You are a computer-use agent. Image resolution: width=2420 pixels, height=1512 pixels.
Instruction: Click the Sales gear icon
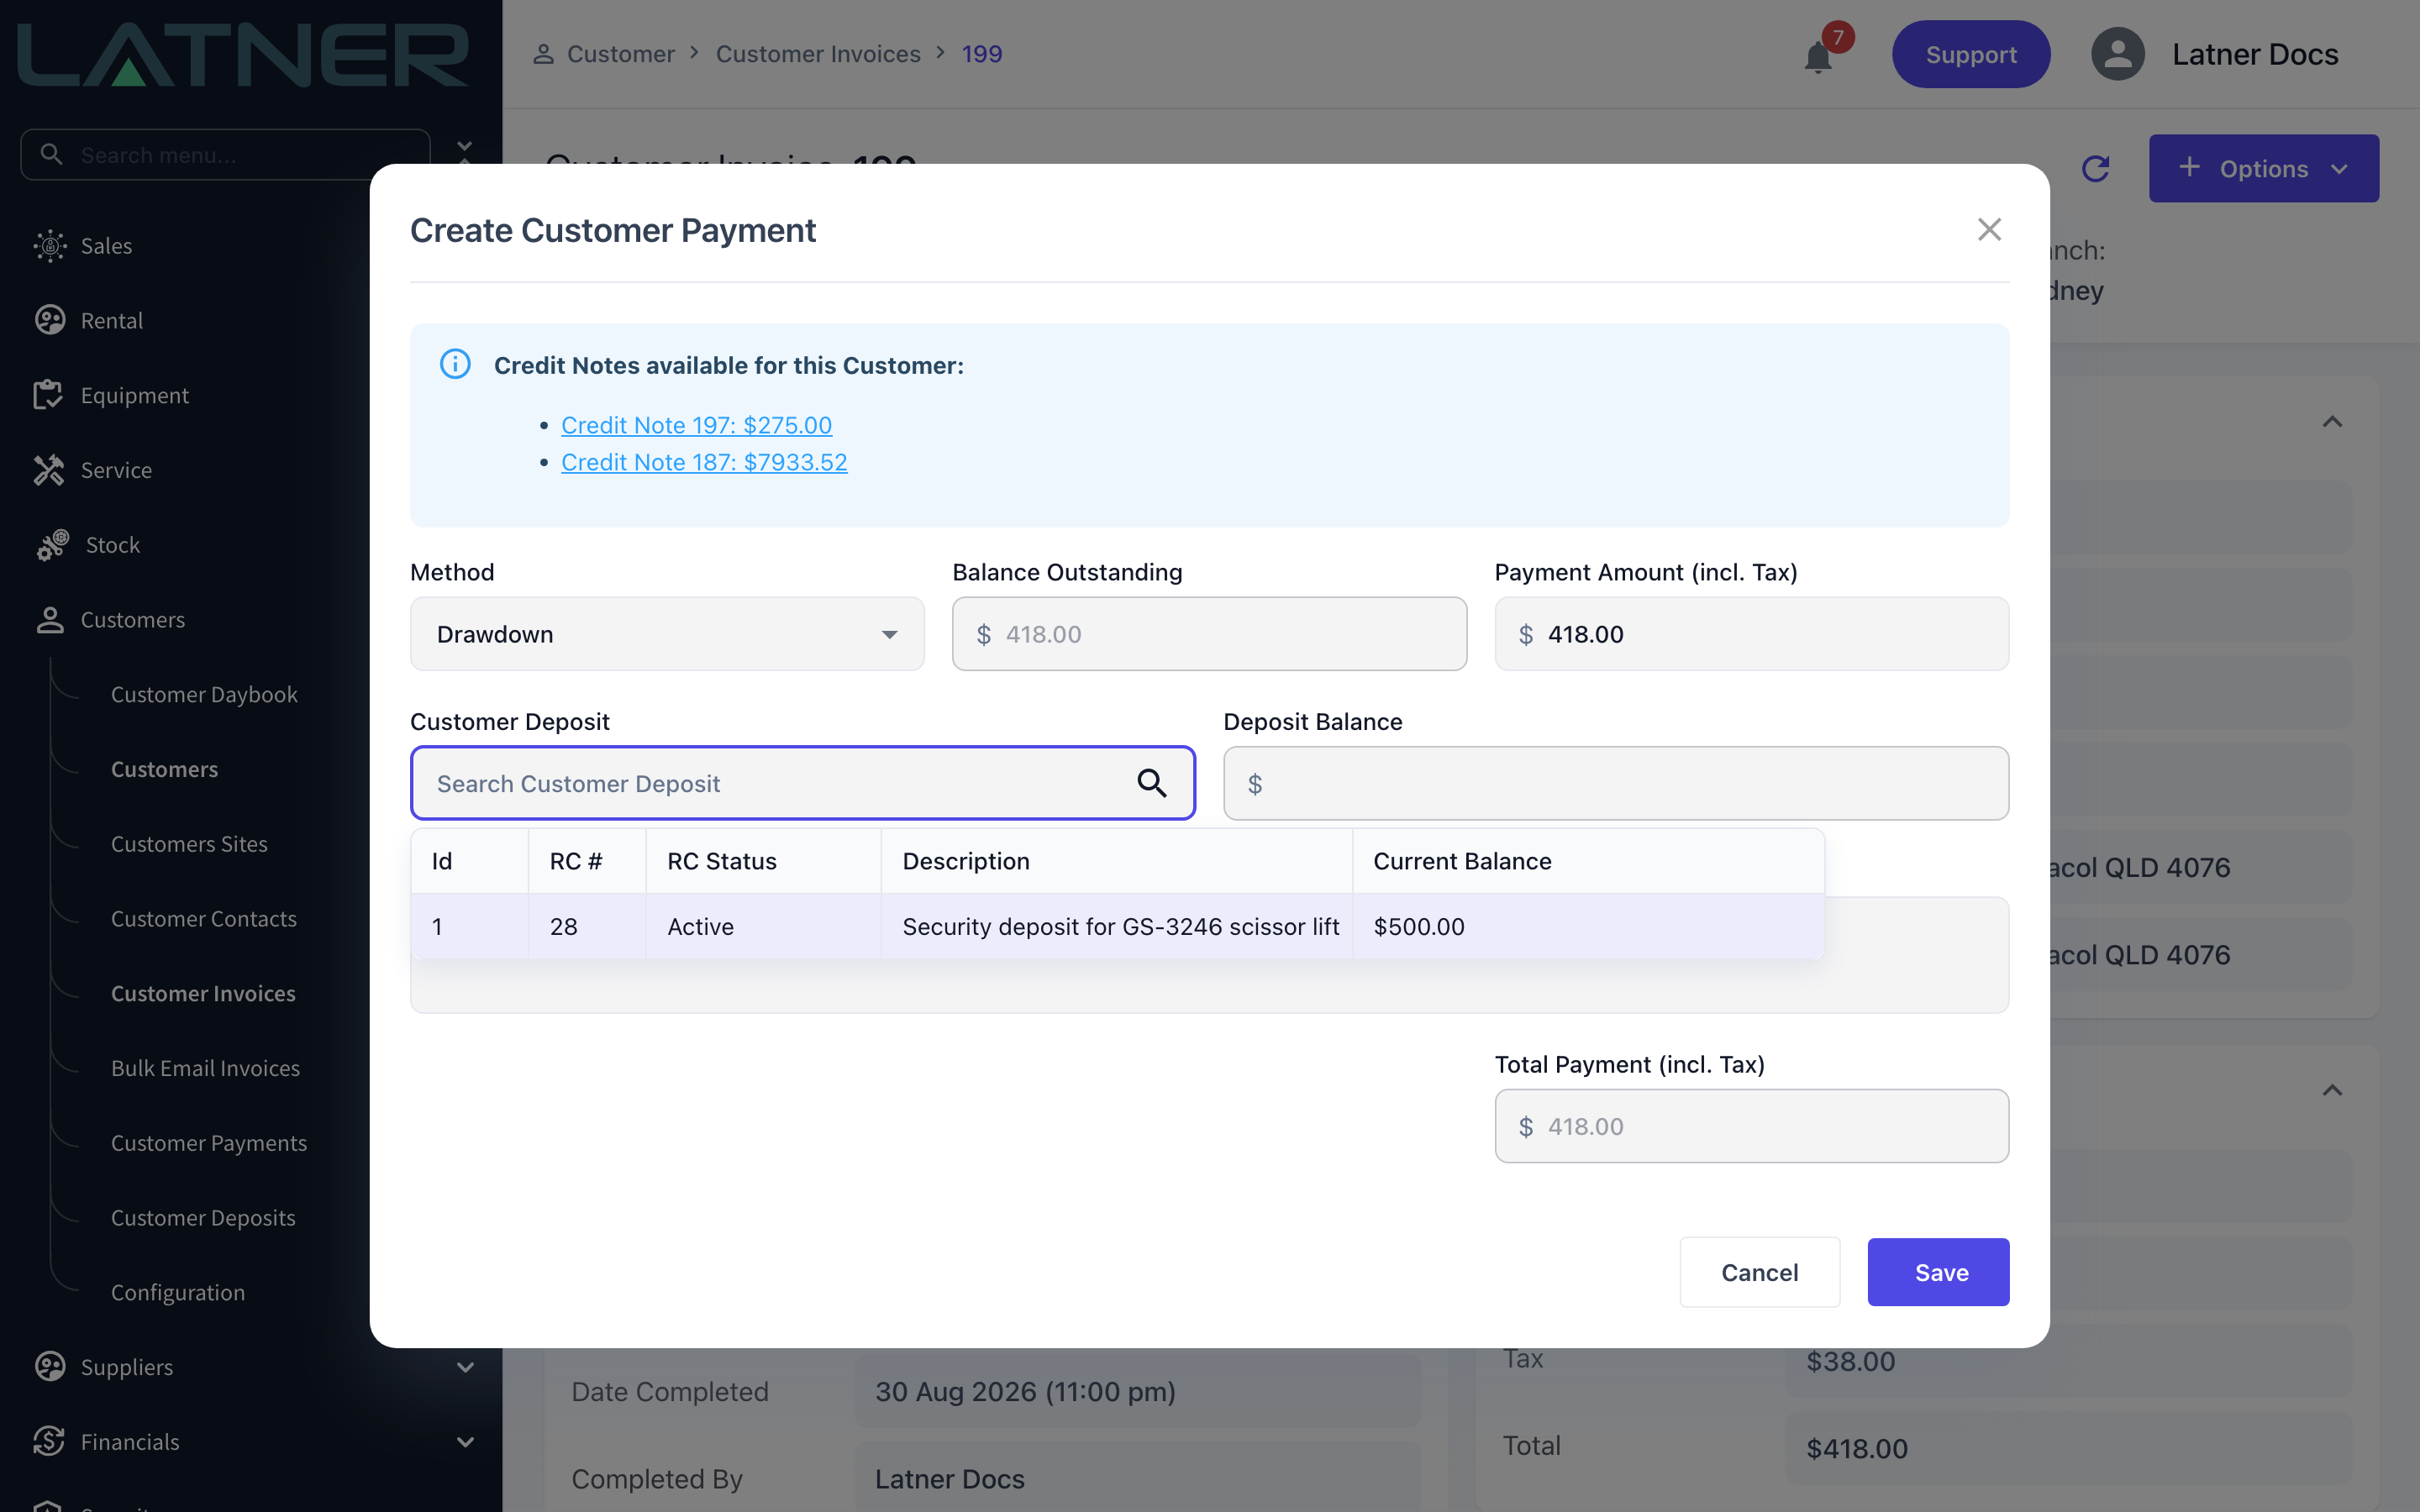tap(50, 246)
